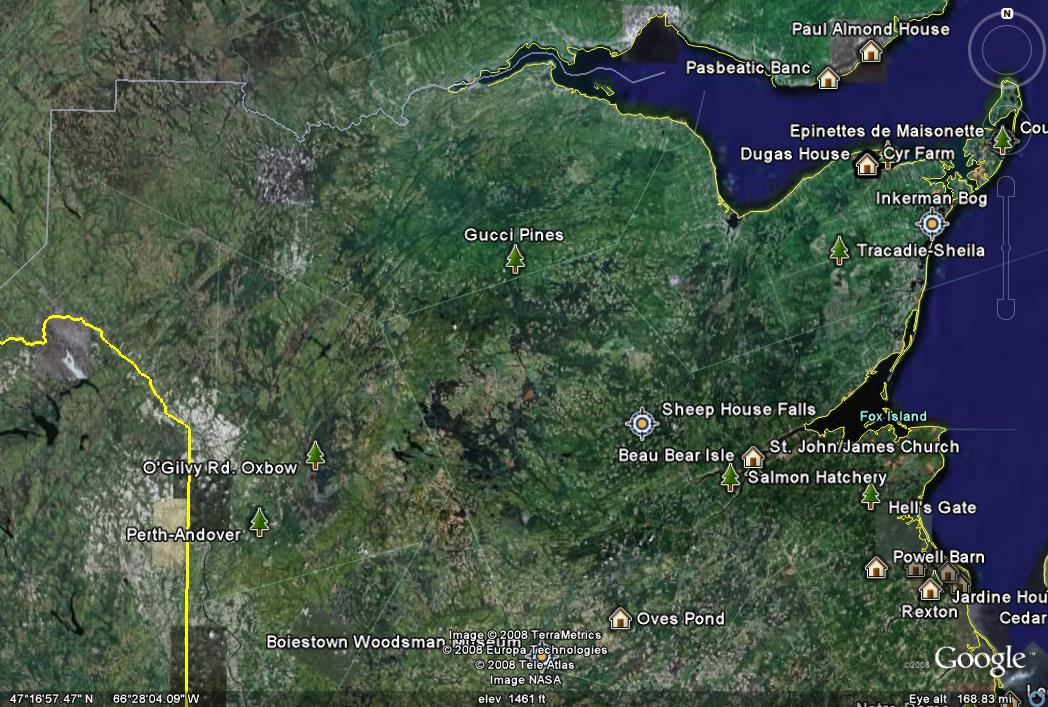Click the Dugas House placemark icon
The image size is (1048, 707).
(x=866, y=163)
